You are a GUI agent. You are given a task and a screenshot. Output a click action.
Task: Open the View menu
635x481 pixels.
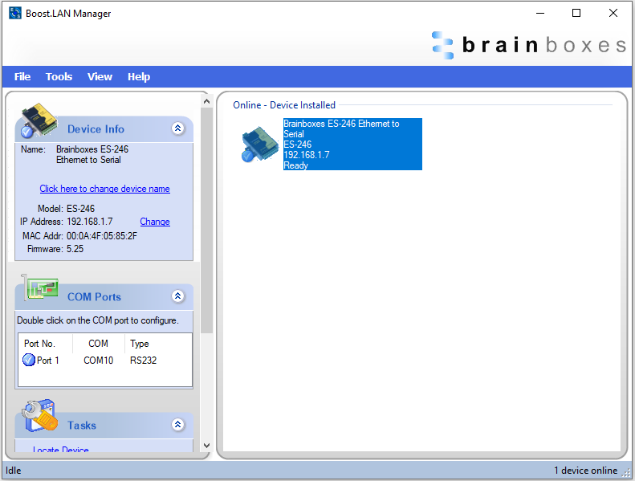point(100,77)
